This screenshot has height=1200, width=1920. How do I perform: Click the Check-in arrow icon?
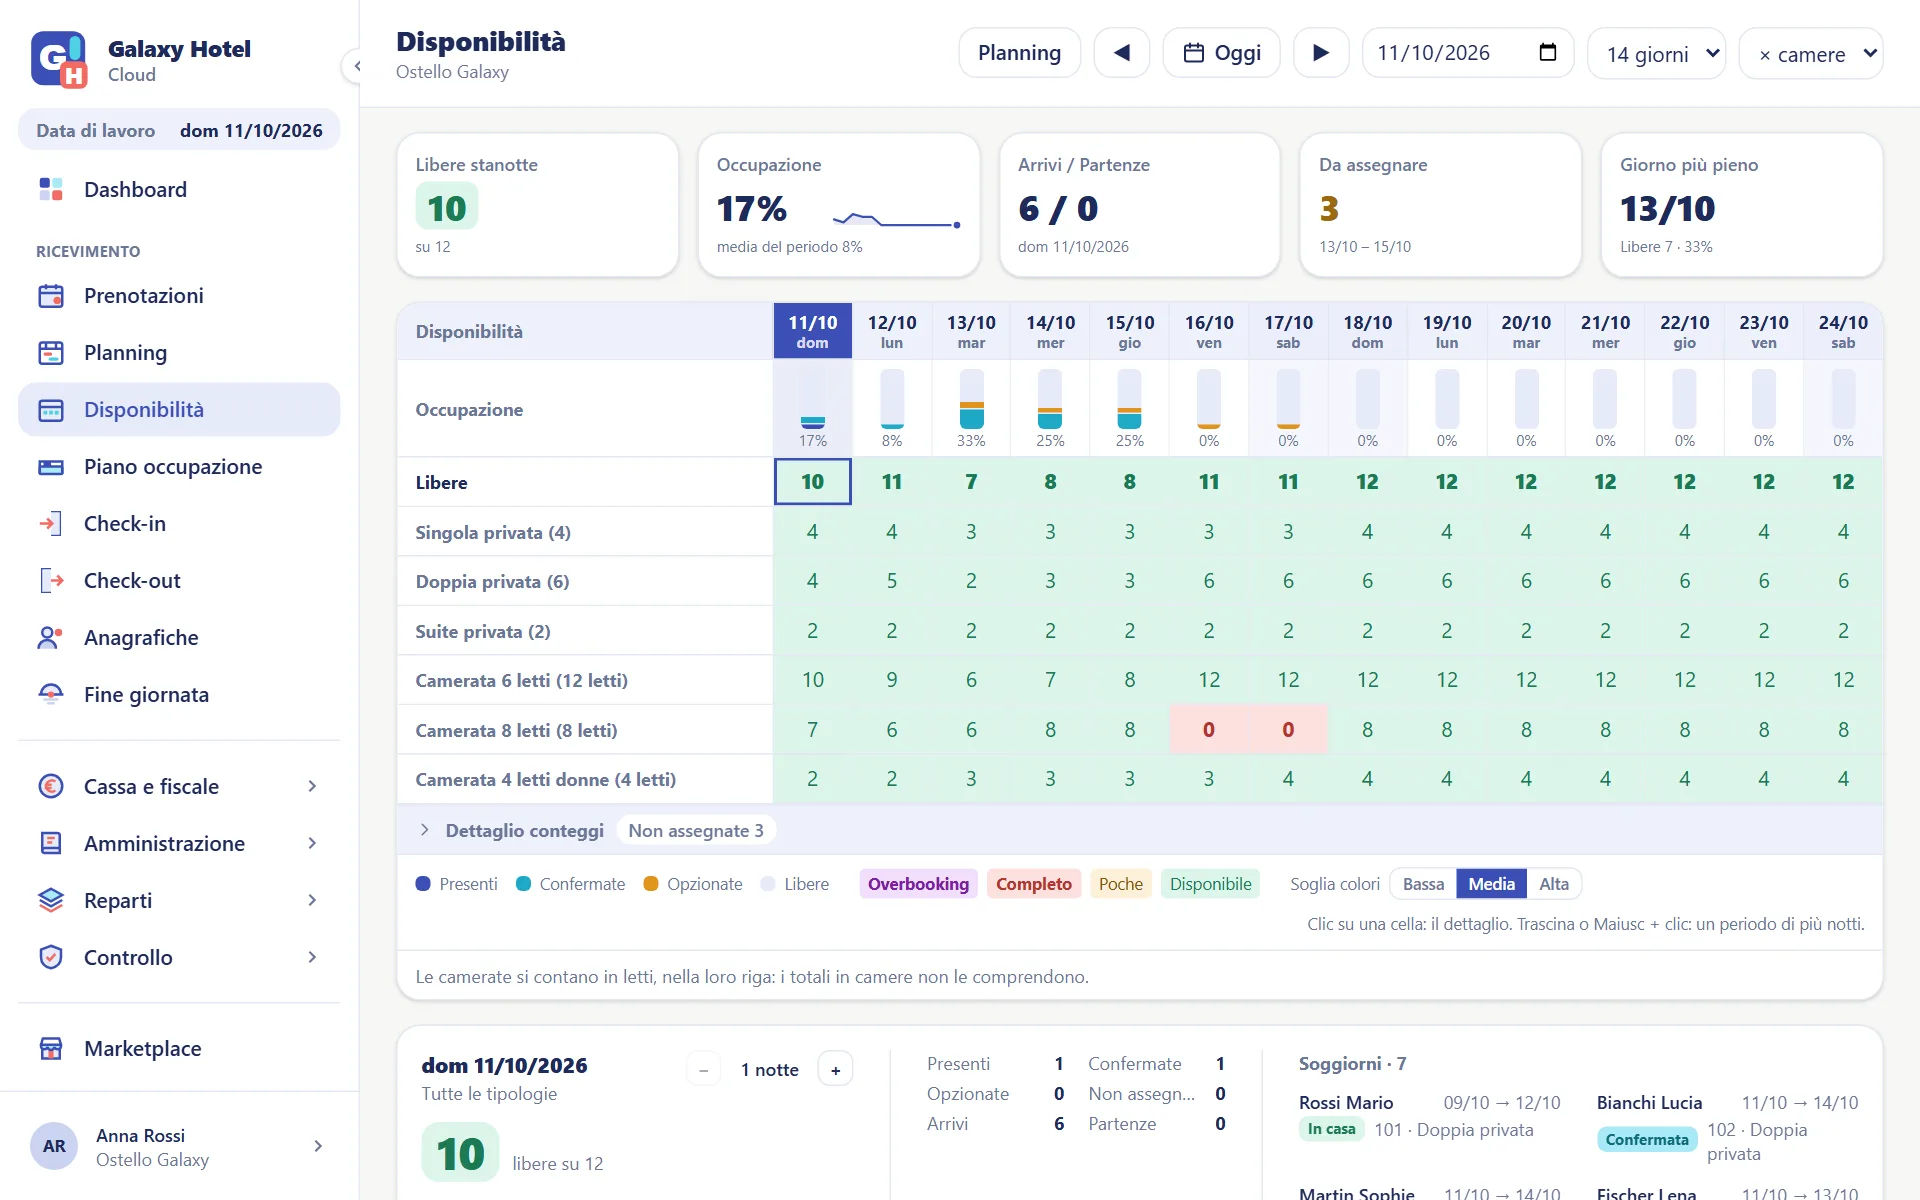tap(51, 524)
